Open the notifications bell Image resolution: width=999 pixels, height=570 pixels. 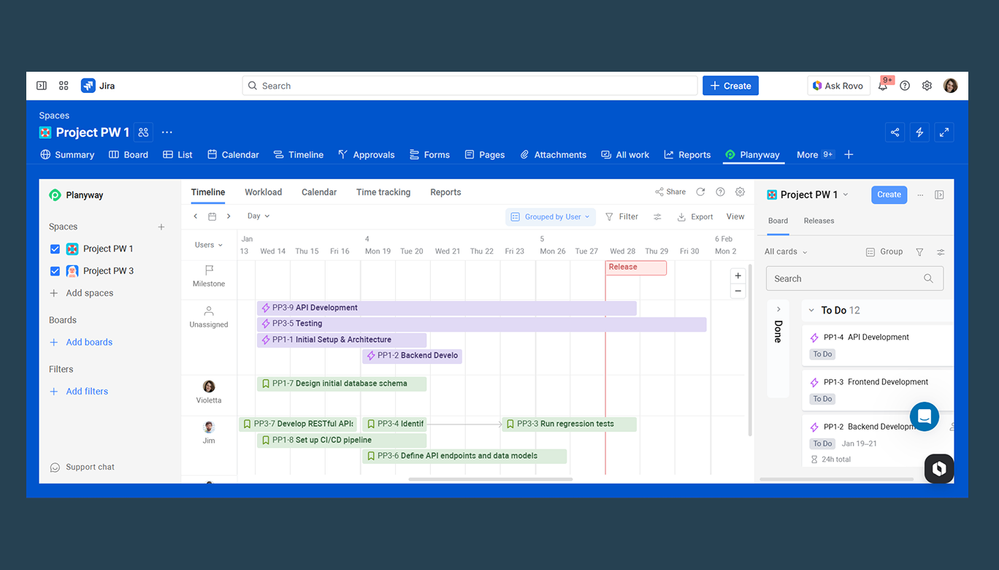(x=882, y=85)
